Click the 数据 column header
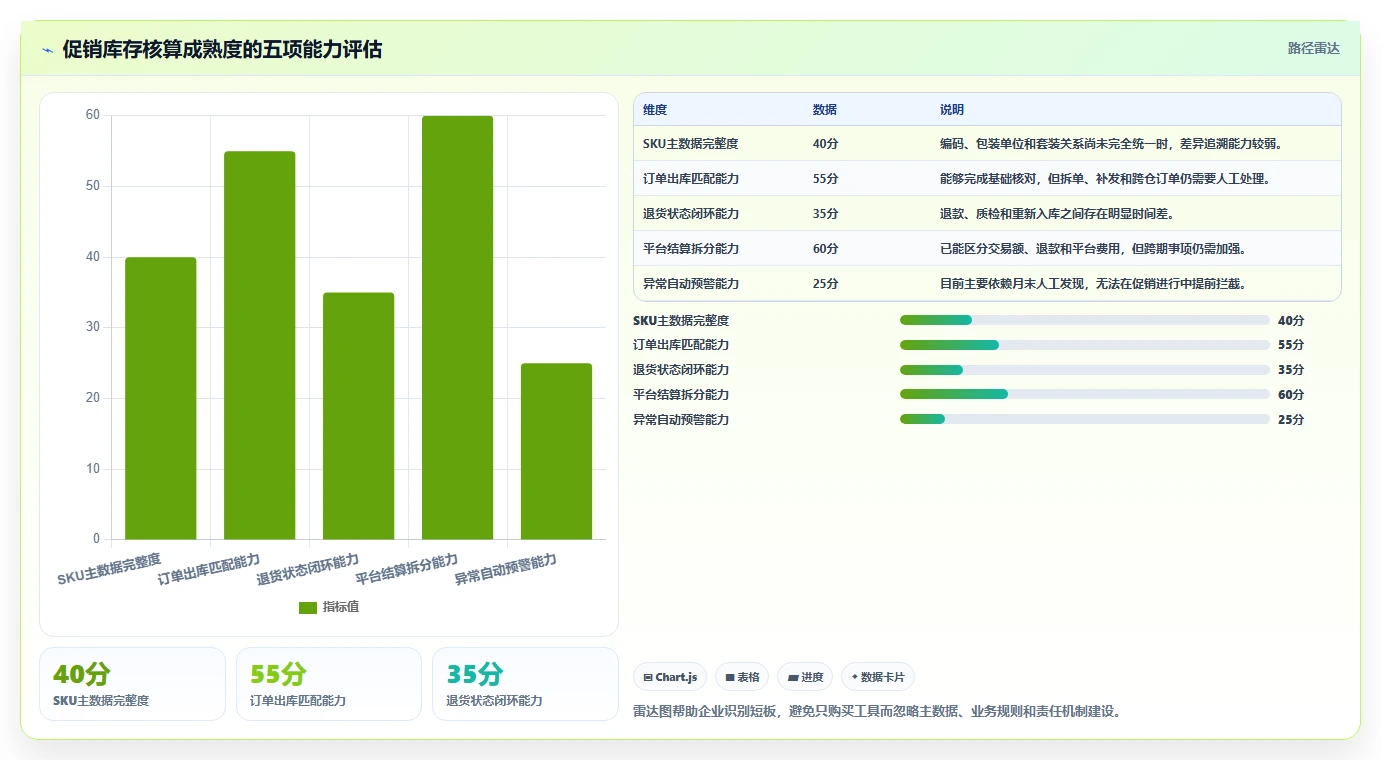 (825, 110)
